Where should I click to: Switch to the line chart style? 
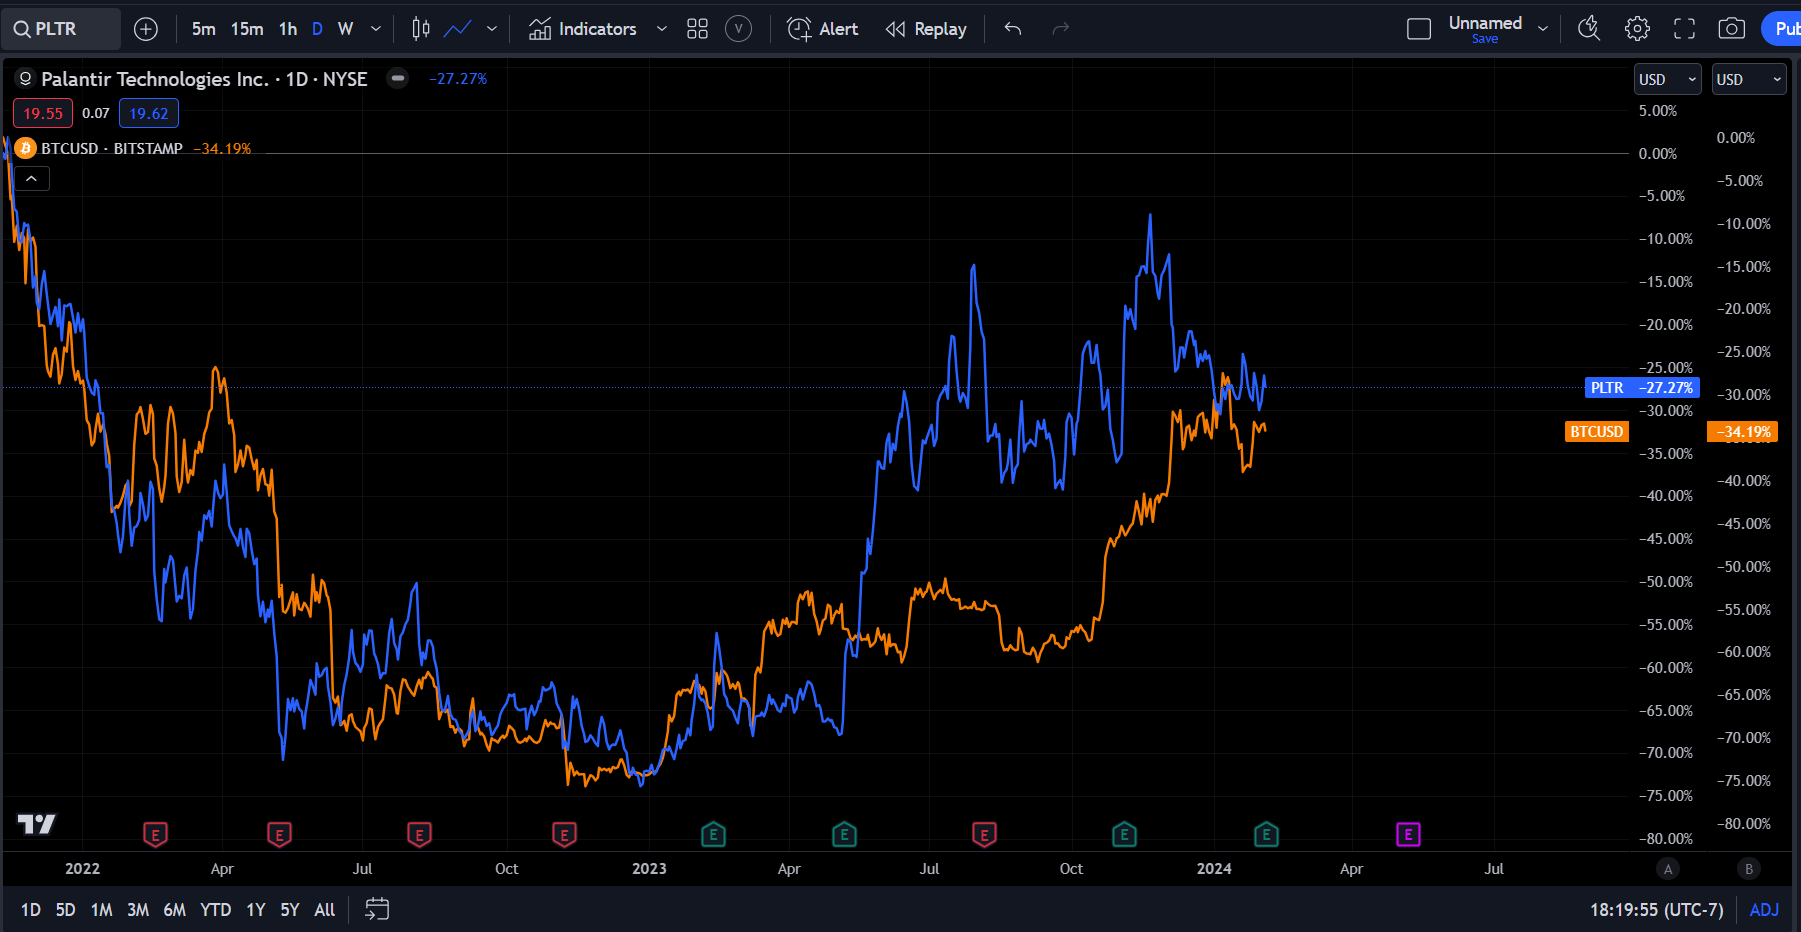(x=458, y=29)
